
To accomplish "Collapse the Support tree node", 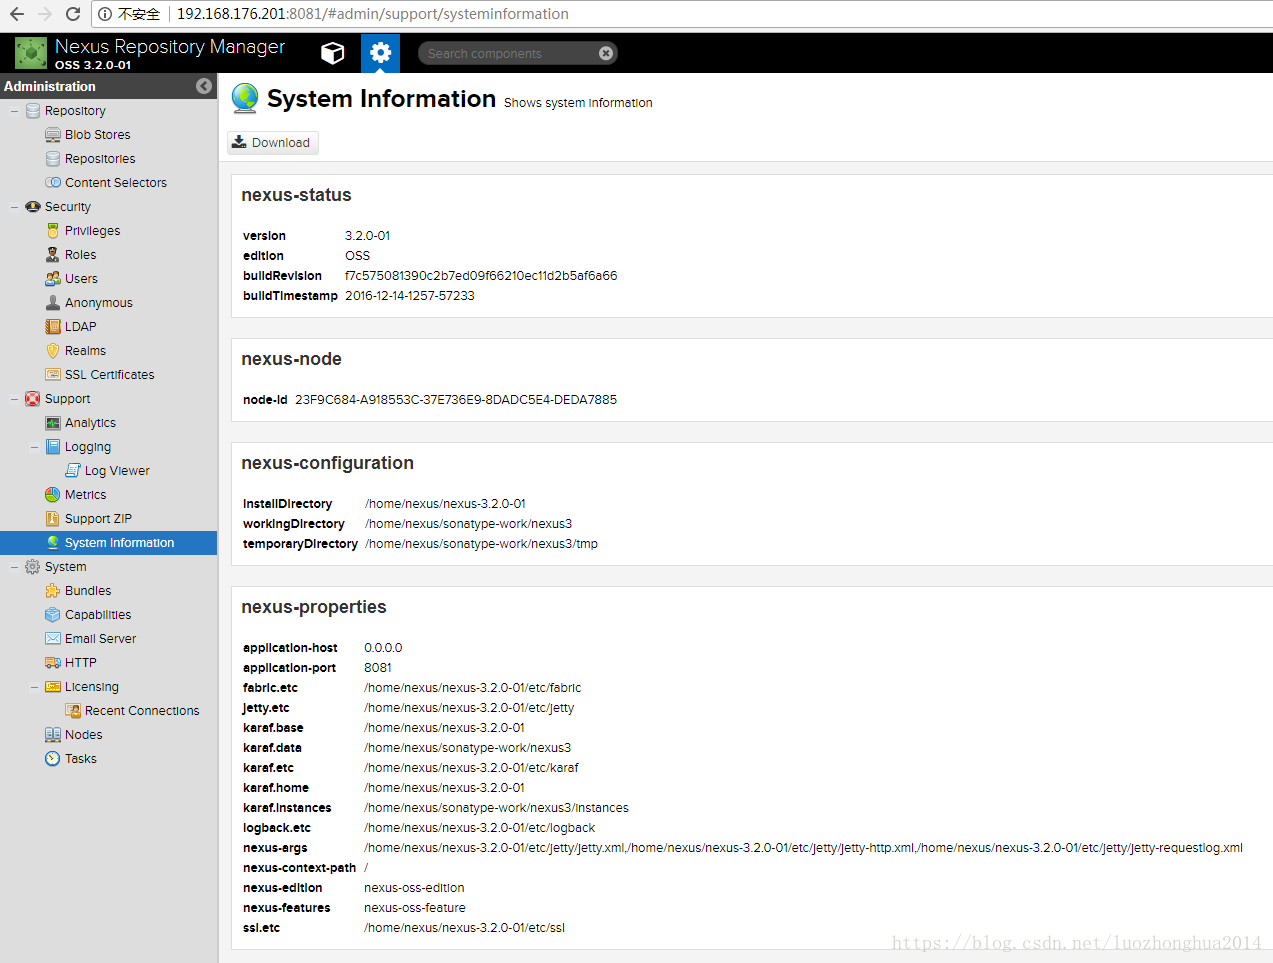I will (14, 399).
